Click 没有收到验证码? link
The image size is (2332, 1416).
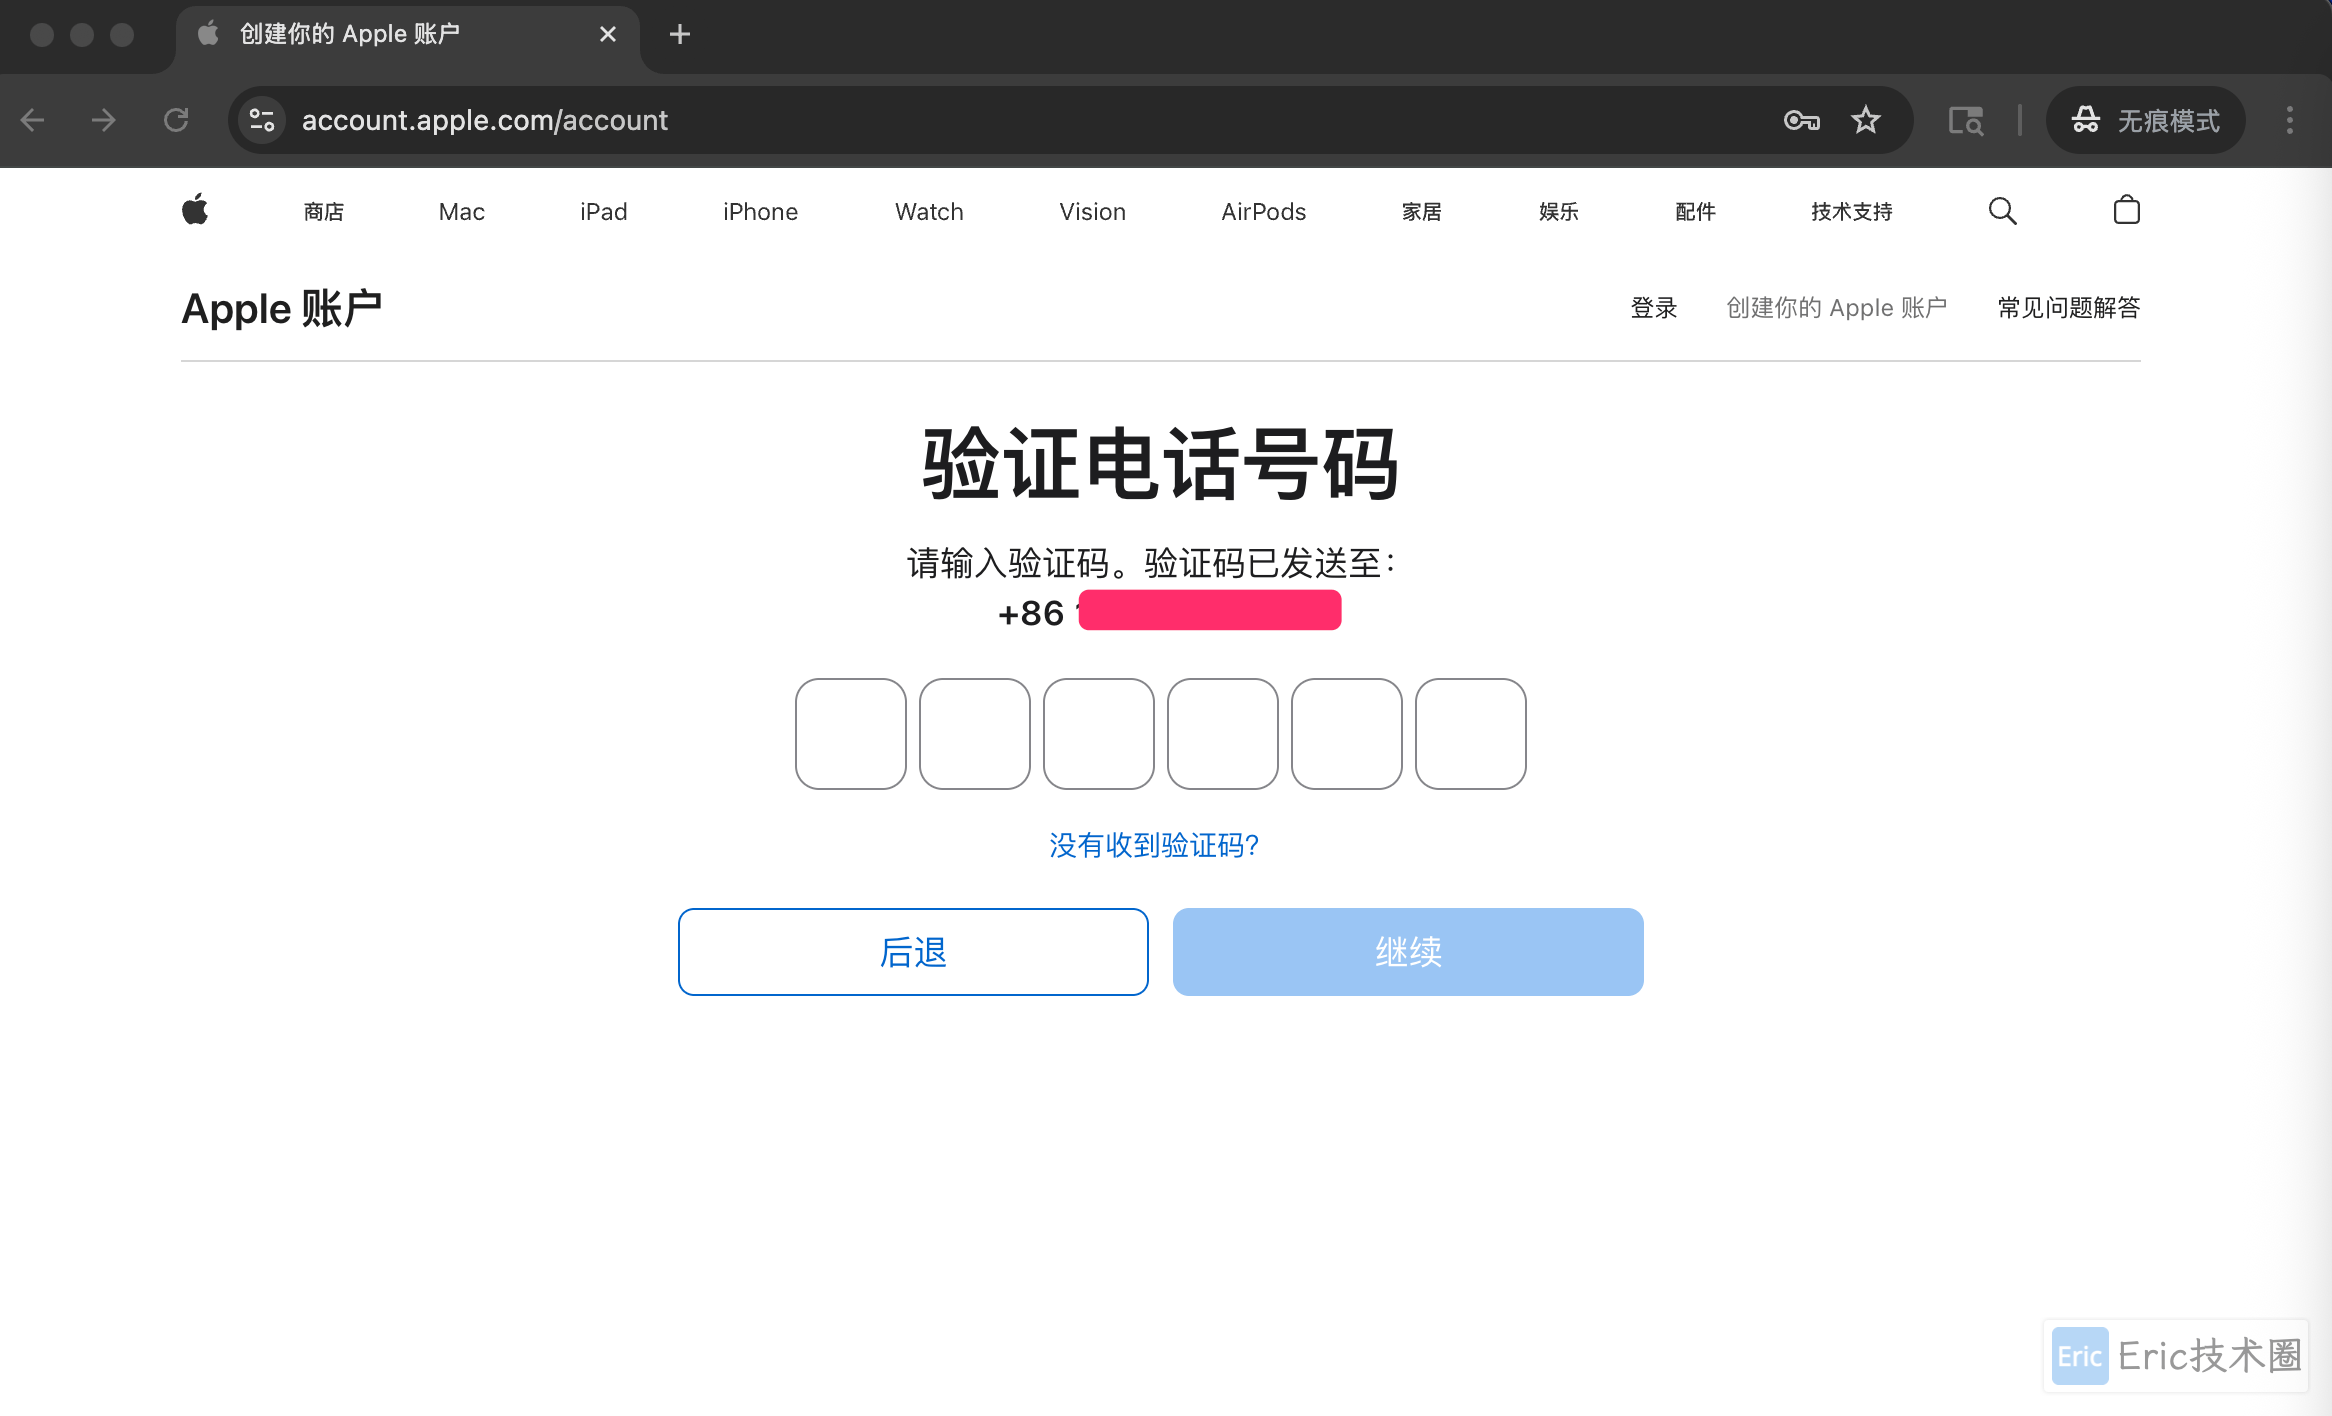(x=1154, y=846)
